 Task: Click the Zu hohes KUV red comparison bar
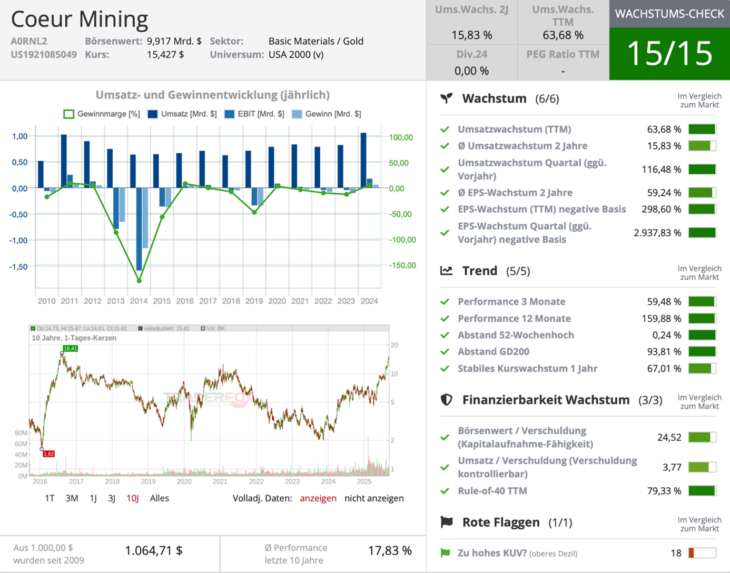[x=702, y=553]
